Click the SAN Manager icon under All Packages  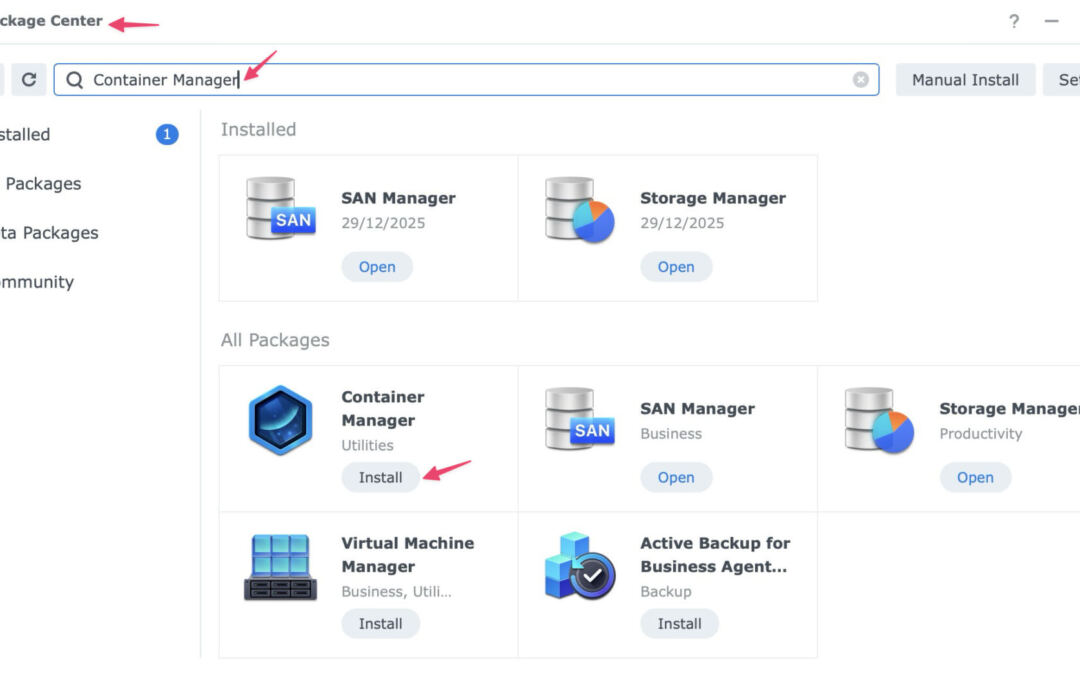(579, 420)
